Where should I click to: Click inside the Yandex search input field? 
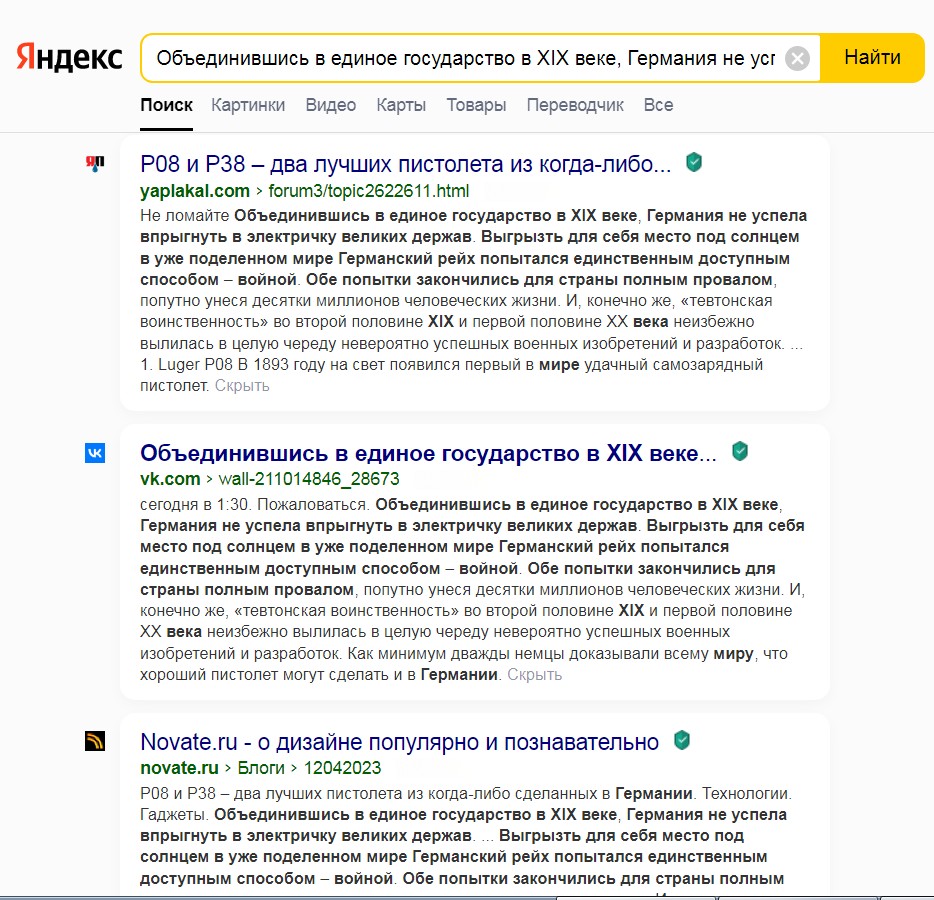465,58
